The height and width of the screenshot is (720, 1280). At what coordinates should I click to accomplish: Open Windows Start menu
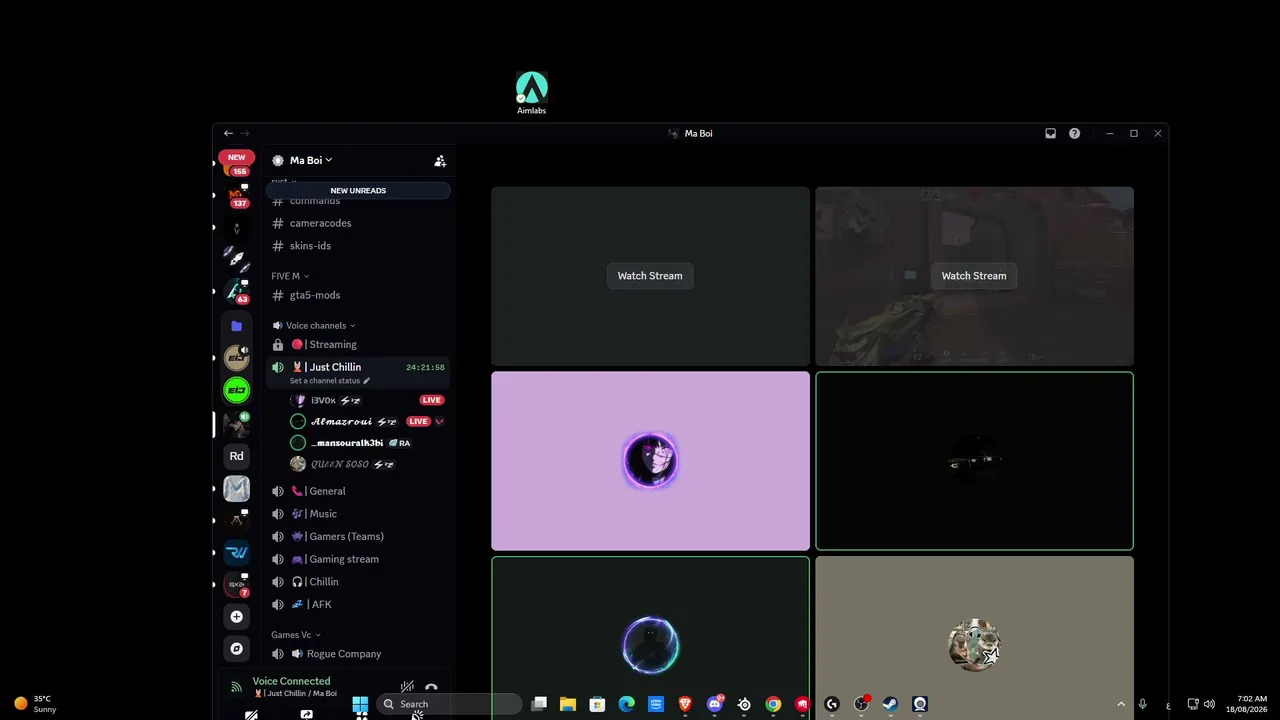(360, 704)
